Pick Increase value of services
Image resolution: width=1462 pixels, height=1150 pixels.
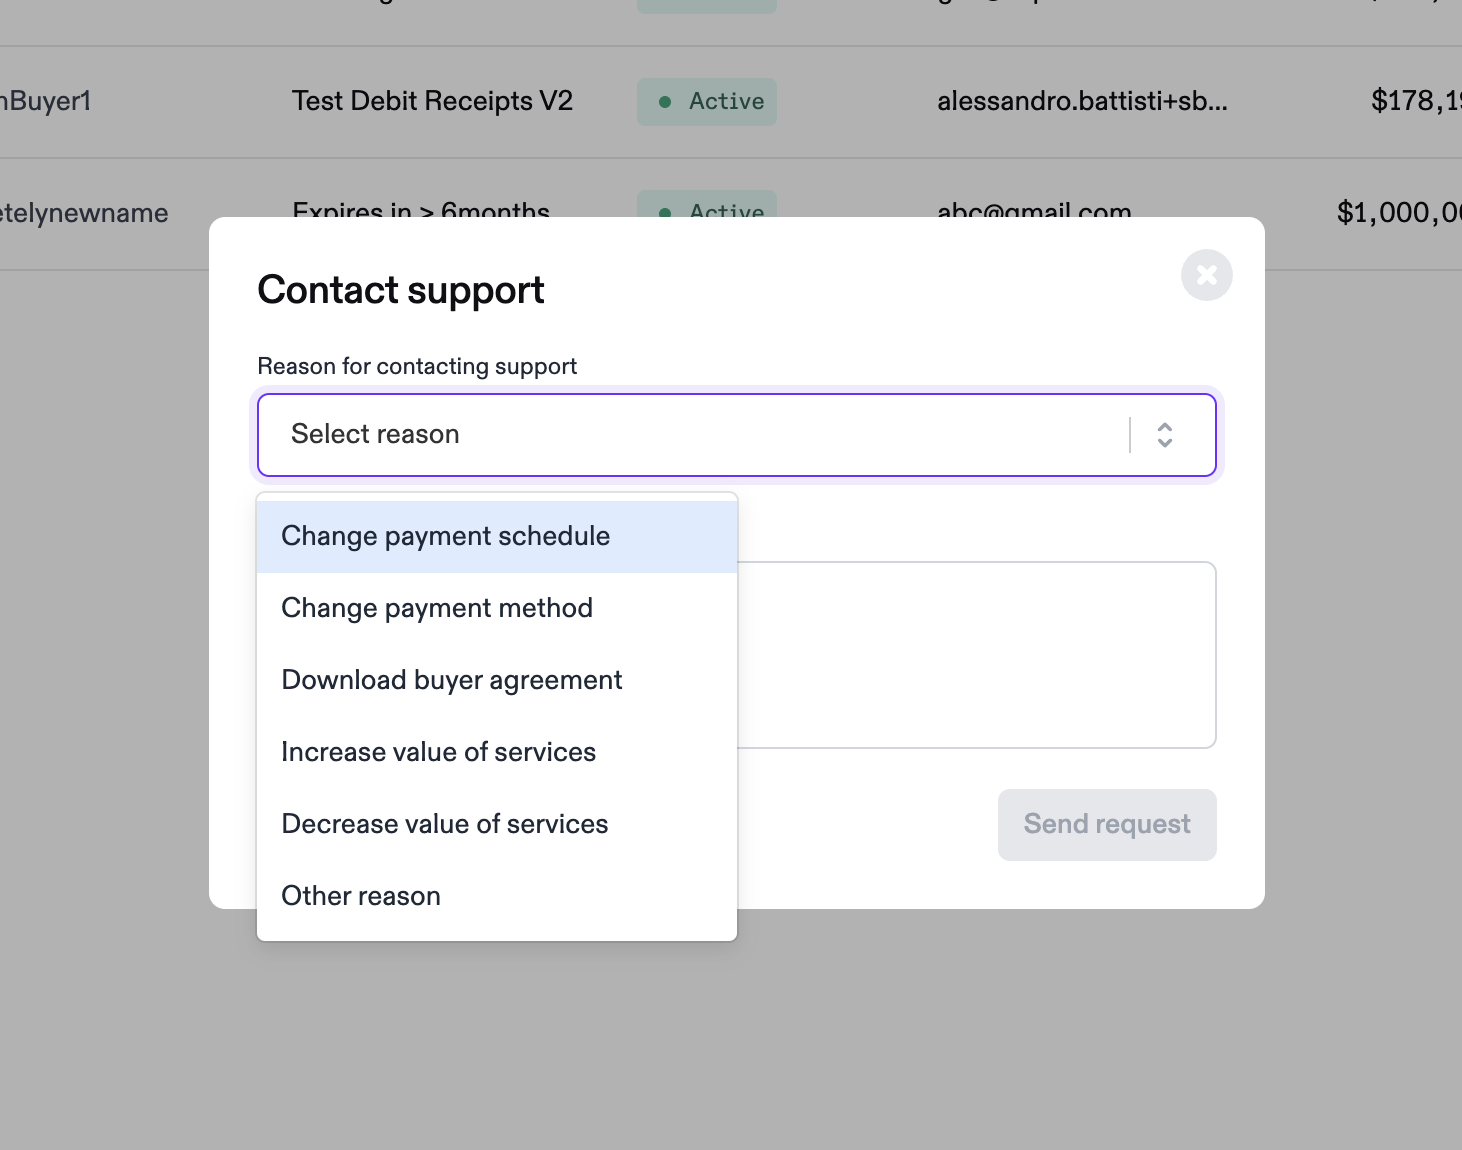(497, 753)
